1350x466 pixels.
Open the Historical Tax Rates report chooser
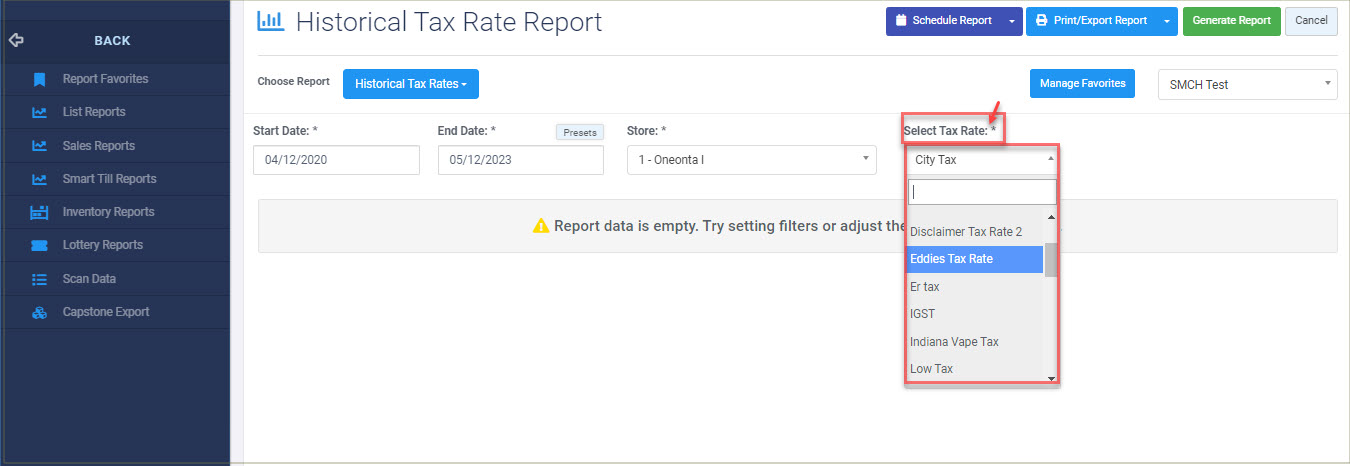pyautogui.click(x=411, y=84)
